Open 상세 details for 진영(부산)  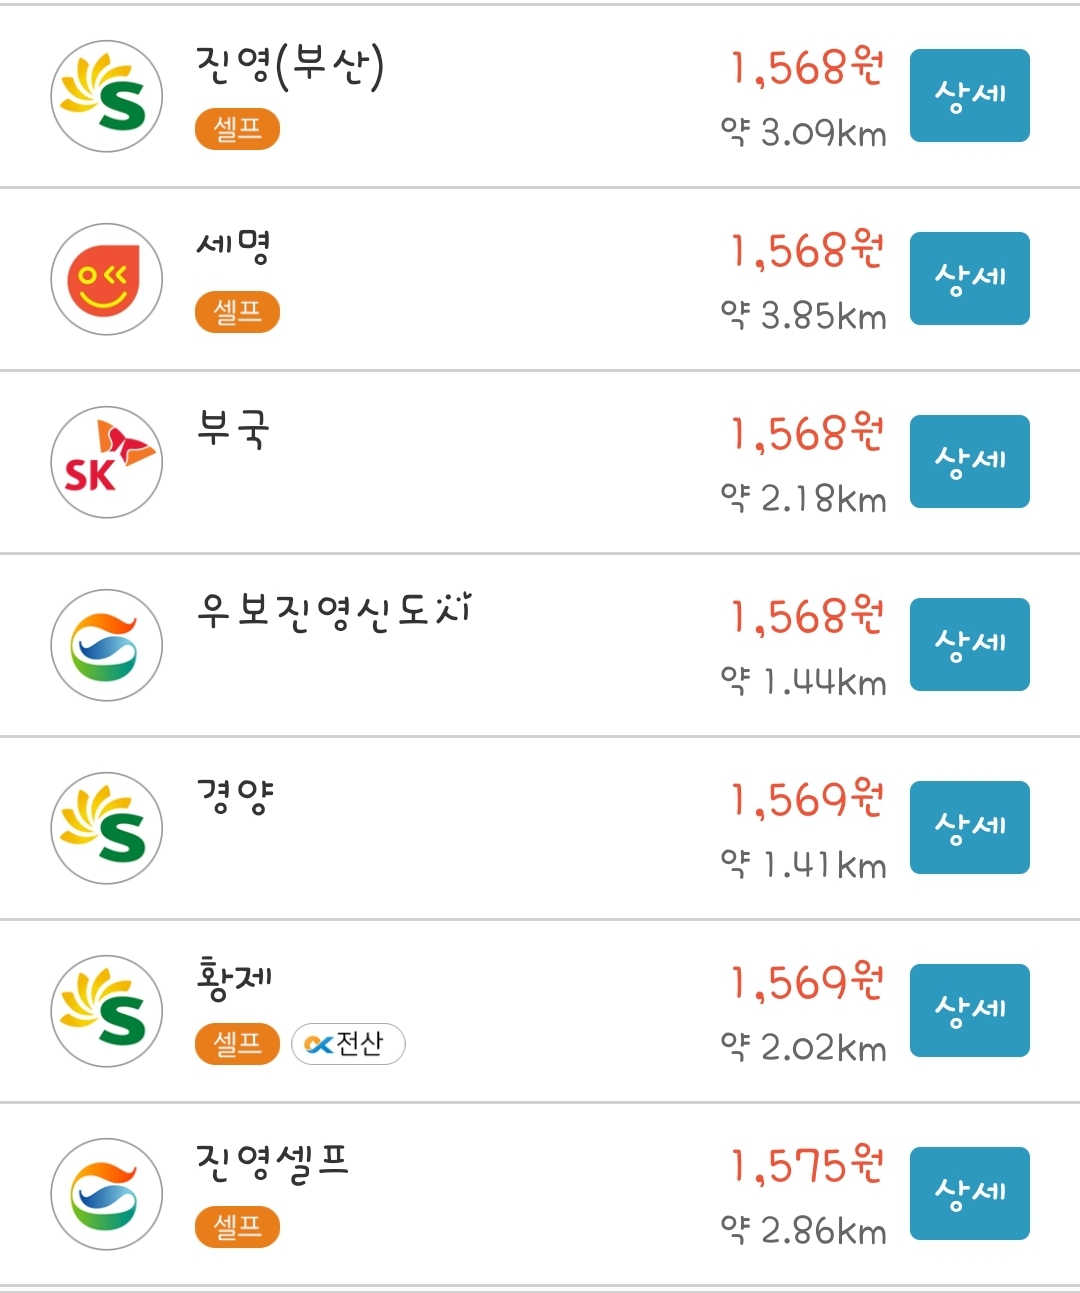click(970, 96)
